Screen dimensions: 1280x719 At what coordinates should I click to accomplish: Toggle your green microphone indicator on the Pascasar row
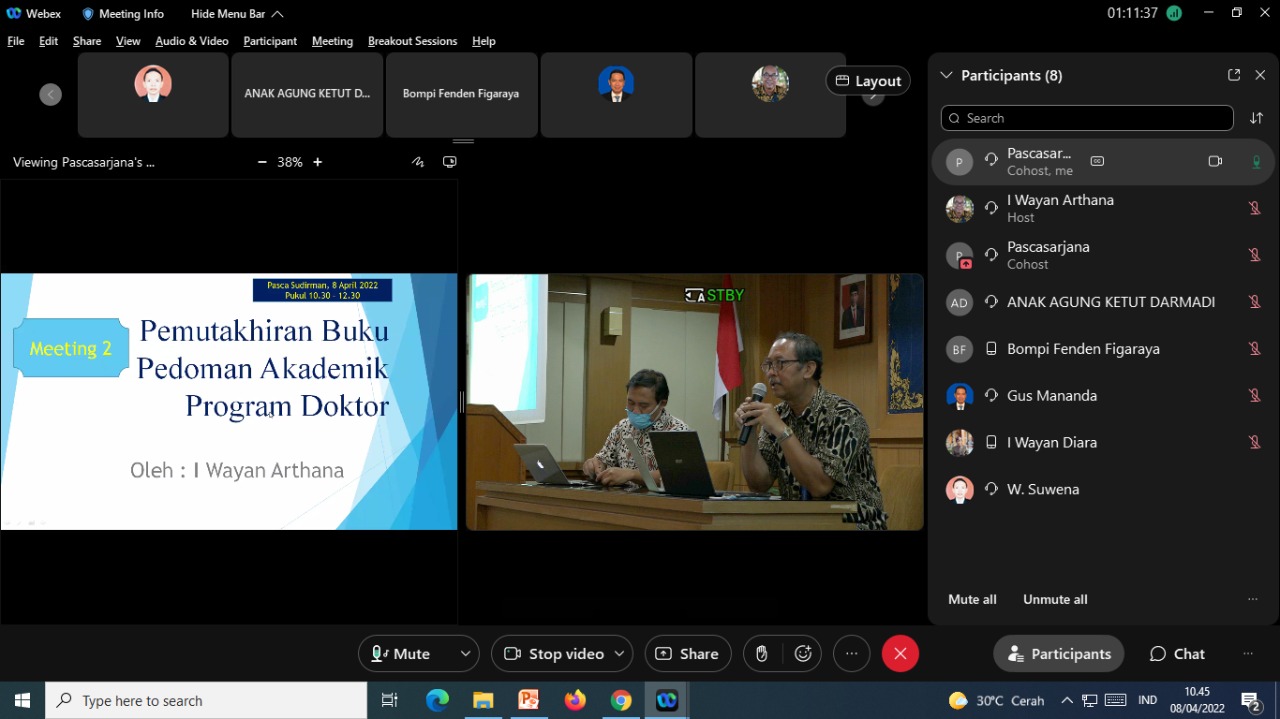pos(1257,161)
